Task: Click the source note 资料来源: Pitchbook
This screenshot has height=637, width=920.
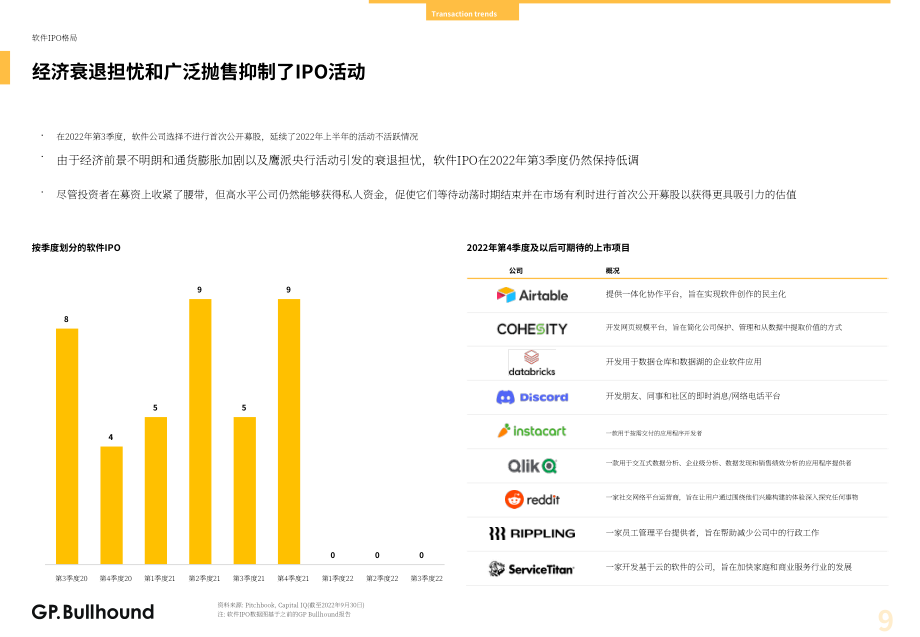Action: 291,605
